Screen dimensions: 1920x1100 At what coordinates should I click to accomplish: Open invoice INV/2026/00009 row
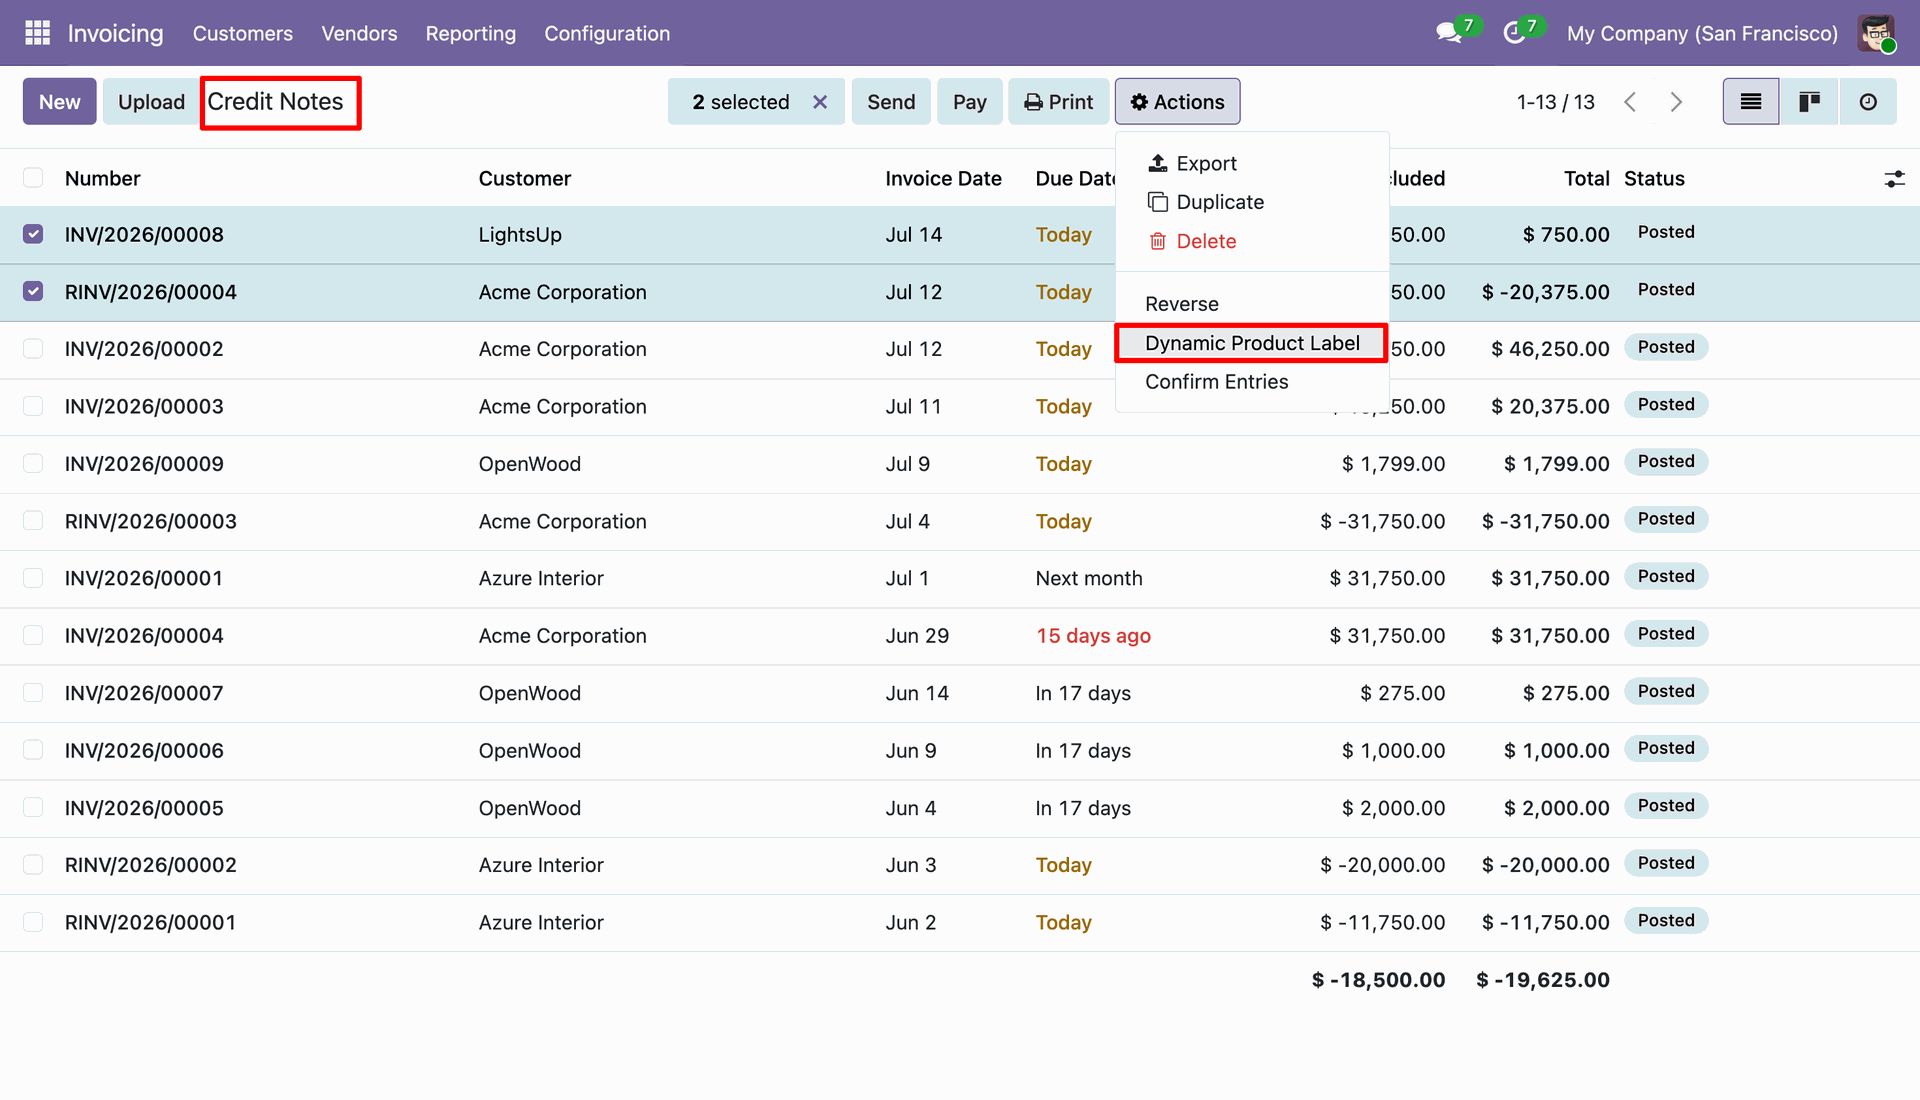(x=960, y=464)
